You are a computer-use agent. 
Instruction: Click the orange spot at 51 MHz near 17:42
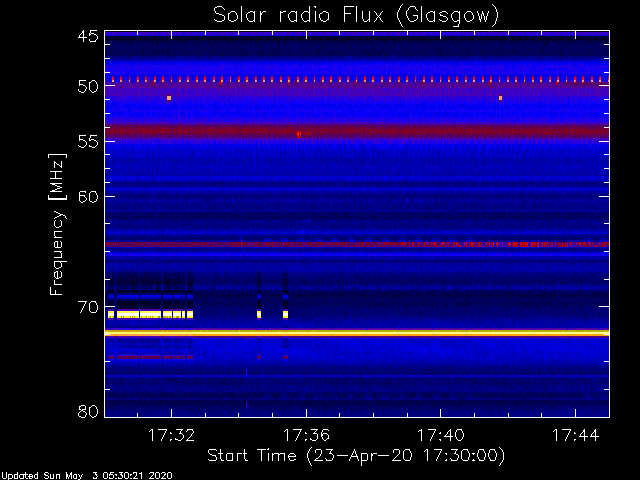pyautogui.click(x=500, y=98)
